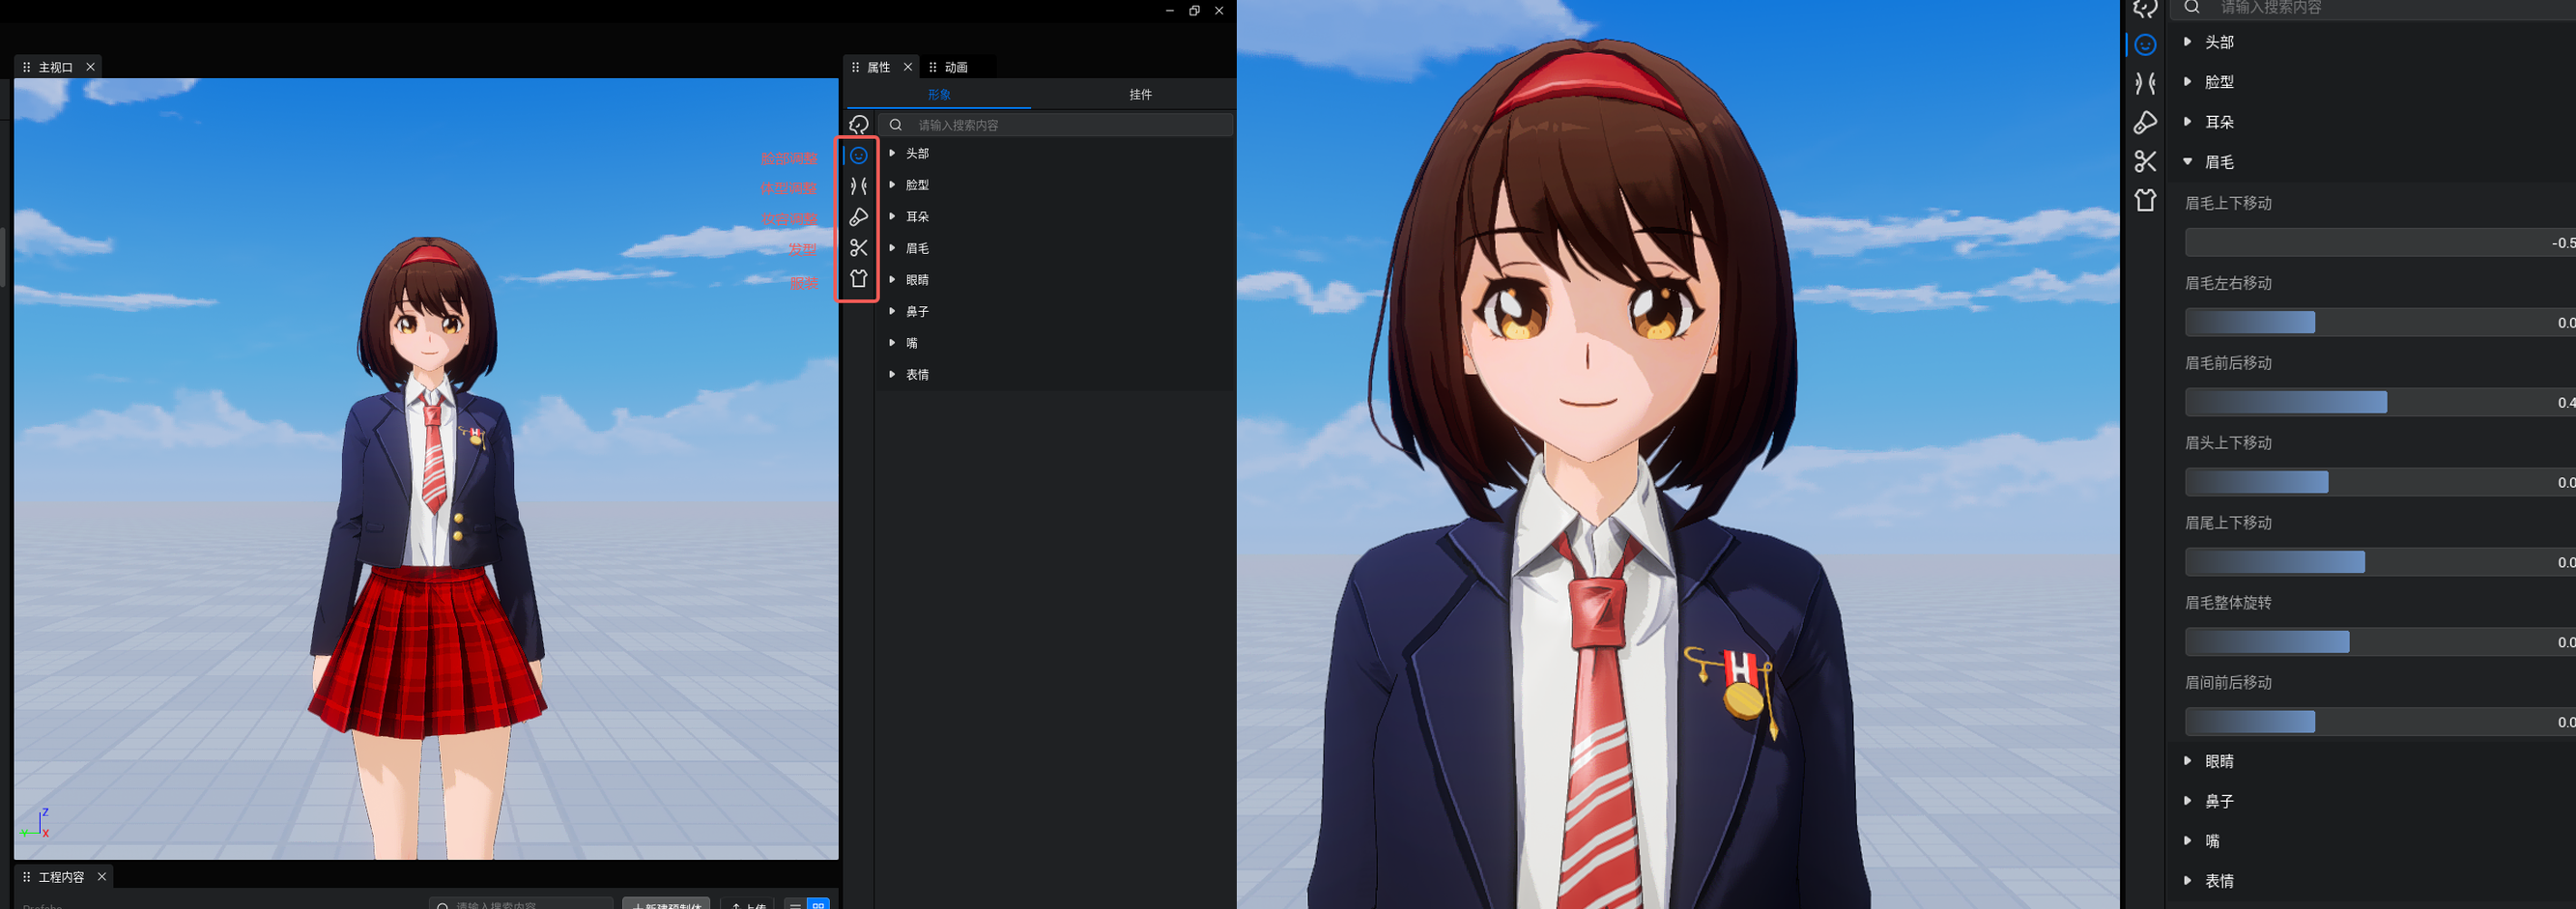Restore down the application window
Image resolution: width=2576 pixels, height=909 pixels.
(1194, 11)
